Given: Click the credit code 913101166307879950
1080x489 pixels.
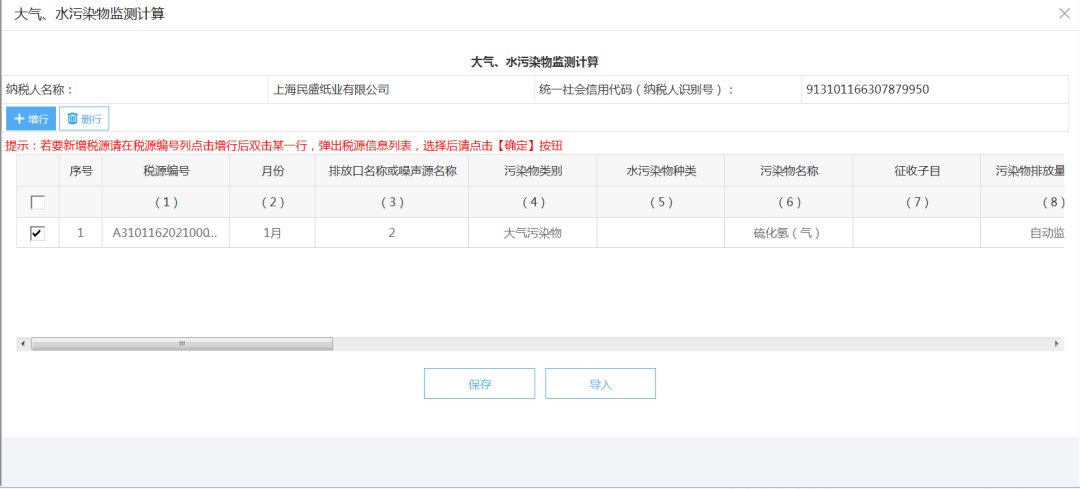Looking at the screenshot, I should [x=868, y=90].
